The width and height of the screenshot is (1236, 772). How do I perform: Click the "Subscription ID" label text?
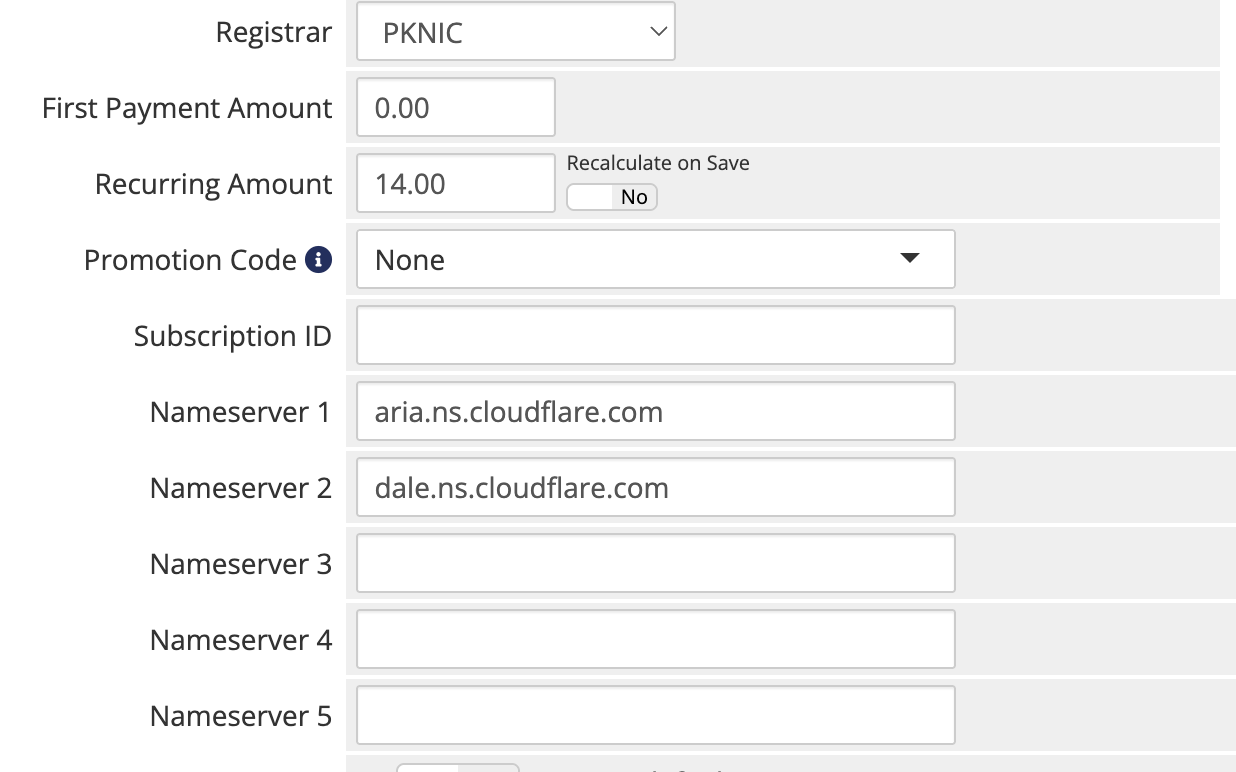click(x=232, y=336)
